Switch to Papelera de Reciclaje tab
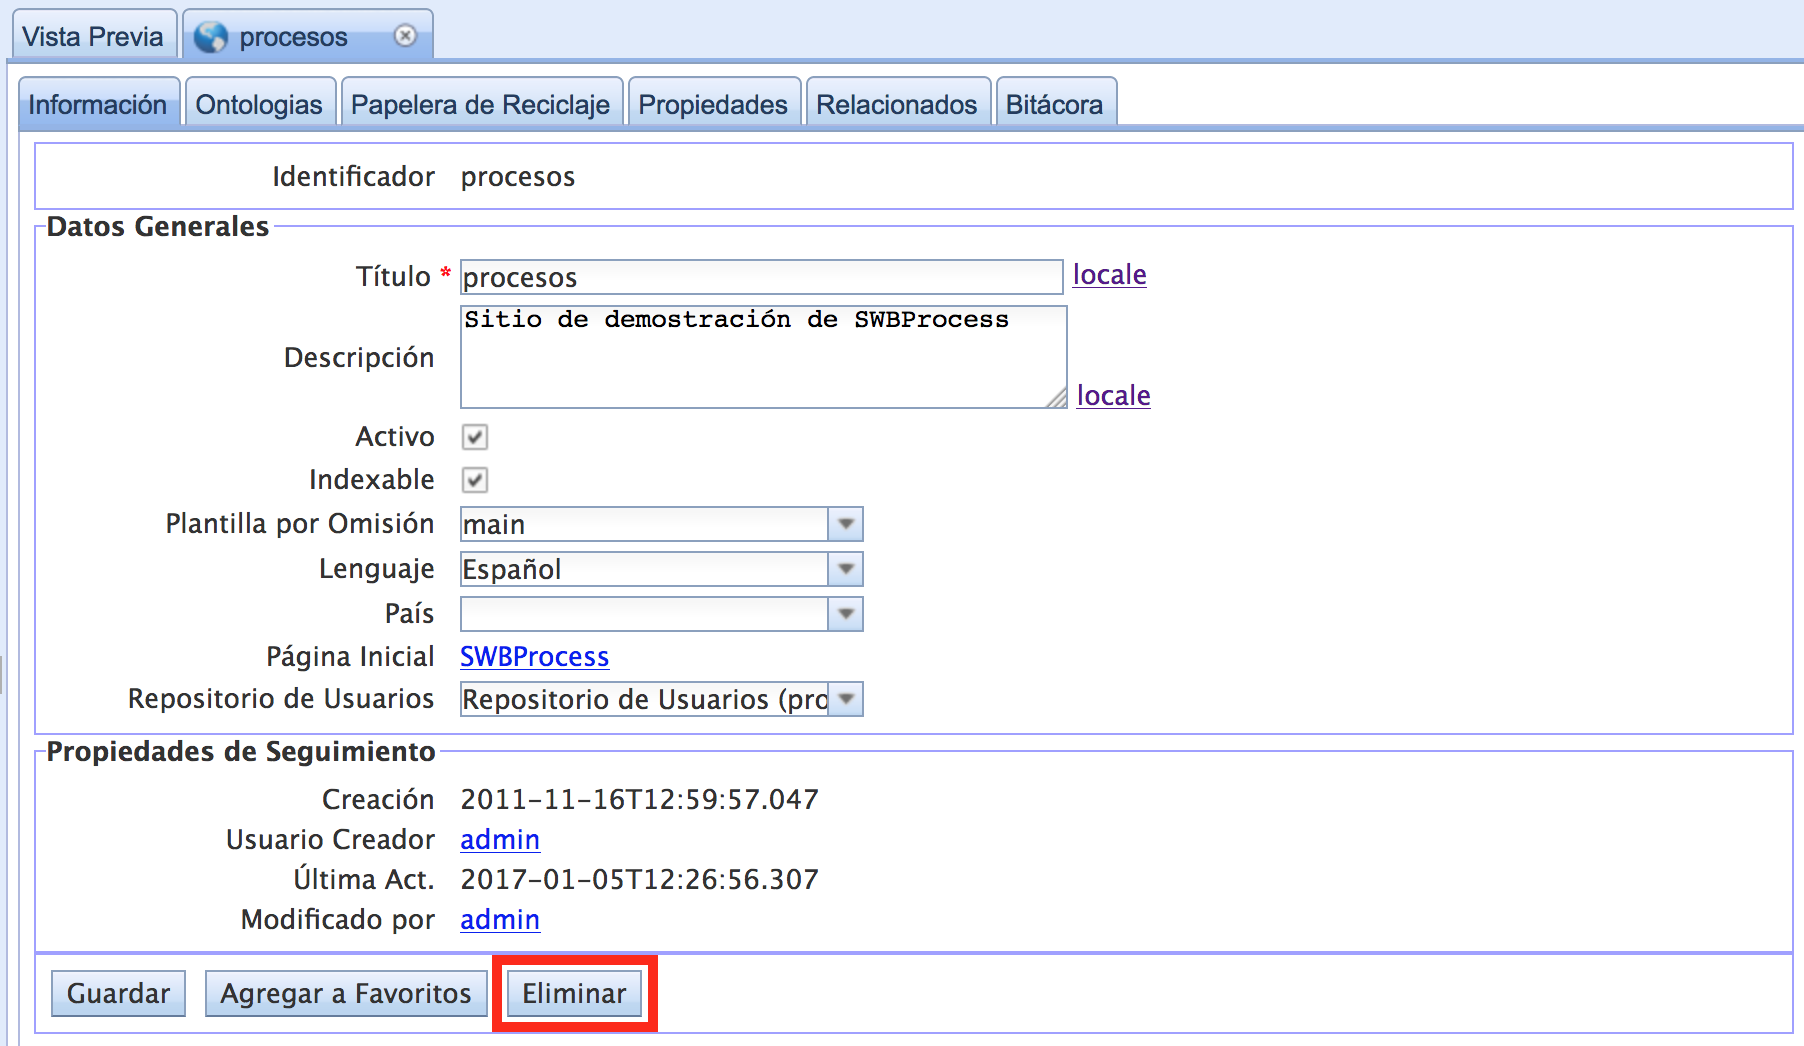The image size is (1804, 1046). (x=480, y=104)
